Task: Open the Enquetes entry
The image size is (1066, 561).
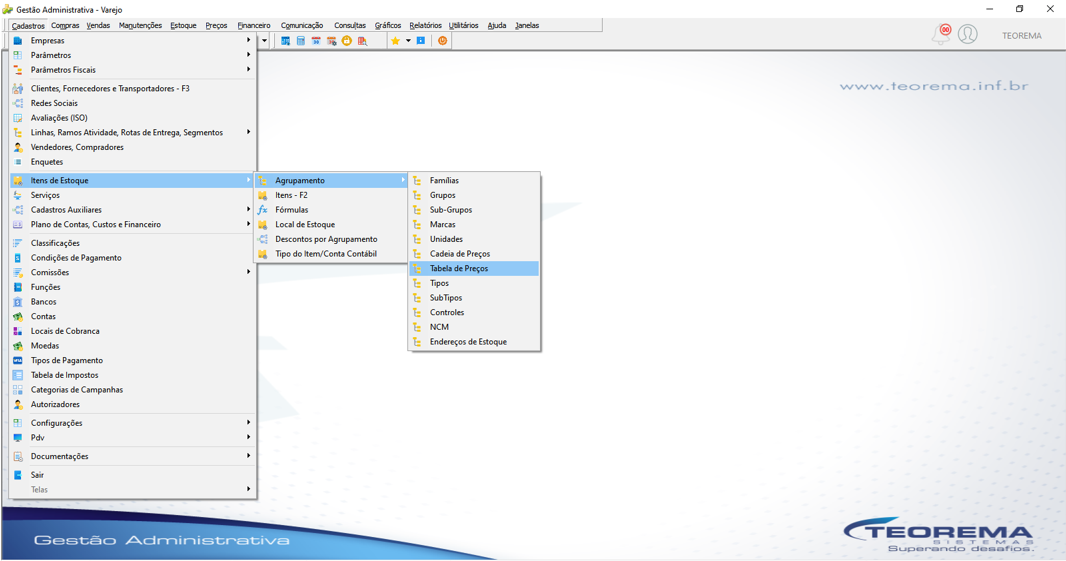Action: 133,162
